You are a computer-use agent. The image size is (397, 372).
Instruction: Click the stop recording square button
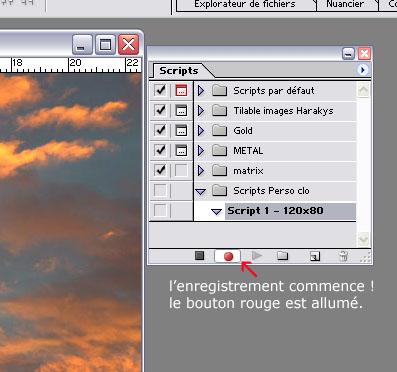[x=199, y=256]
